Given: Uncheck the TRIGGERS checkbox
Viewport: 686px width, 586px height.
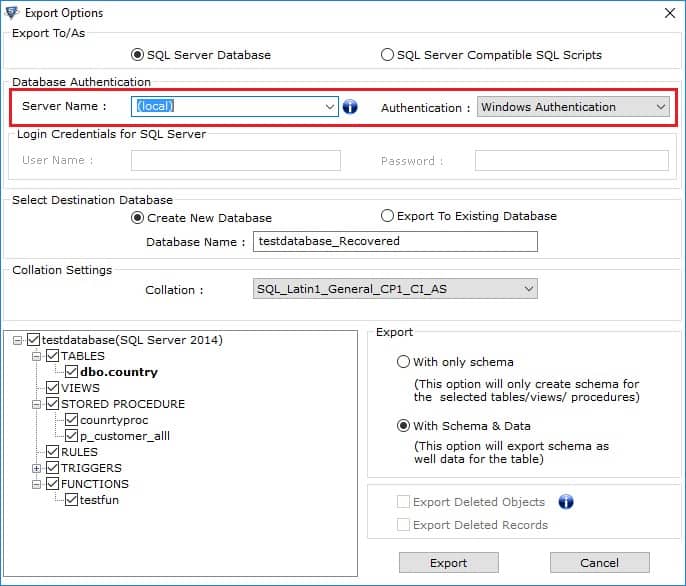Looking at the screenshot, I should click(52, 467).
